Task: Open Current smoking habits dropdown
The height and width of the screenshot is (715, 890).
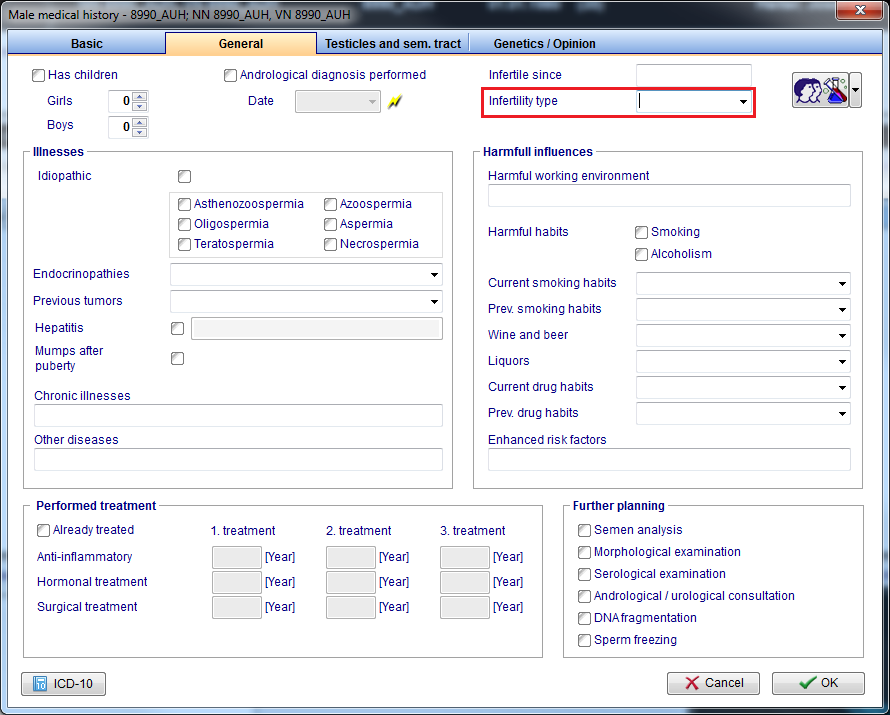Action: click(842, 284)
